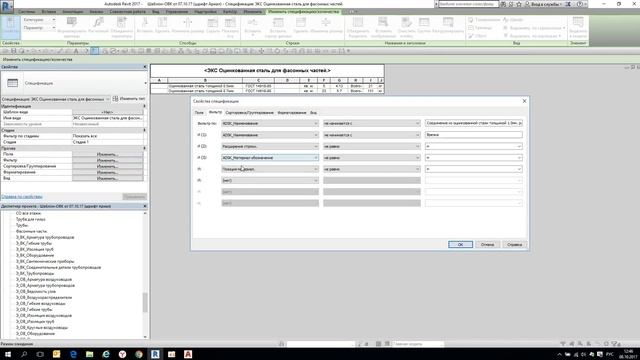640x360 pixels.
Task: Open ADSK_Материал обозначение field dropdown
Action: click(270, 158)
